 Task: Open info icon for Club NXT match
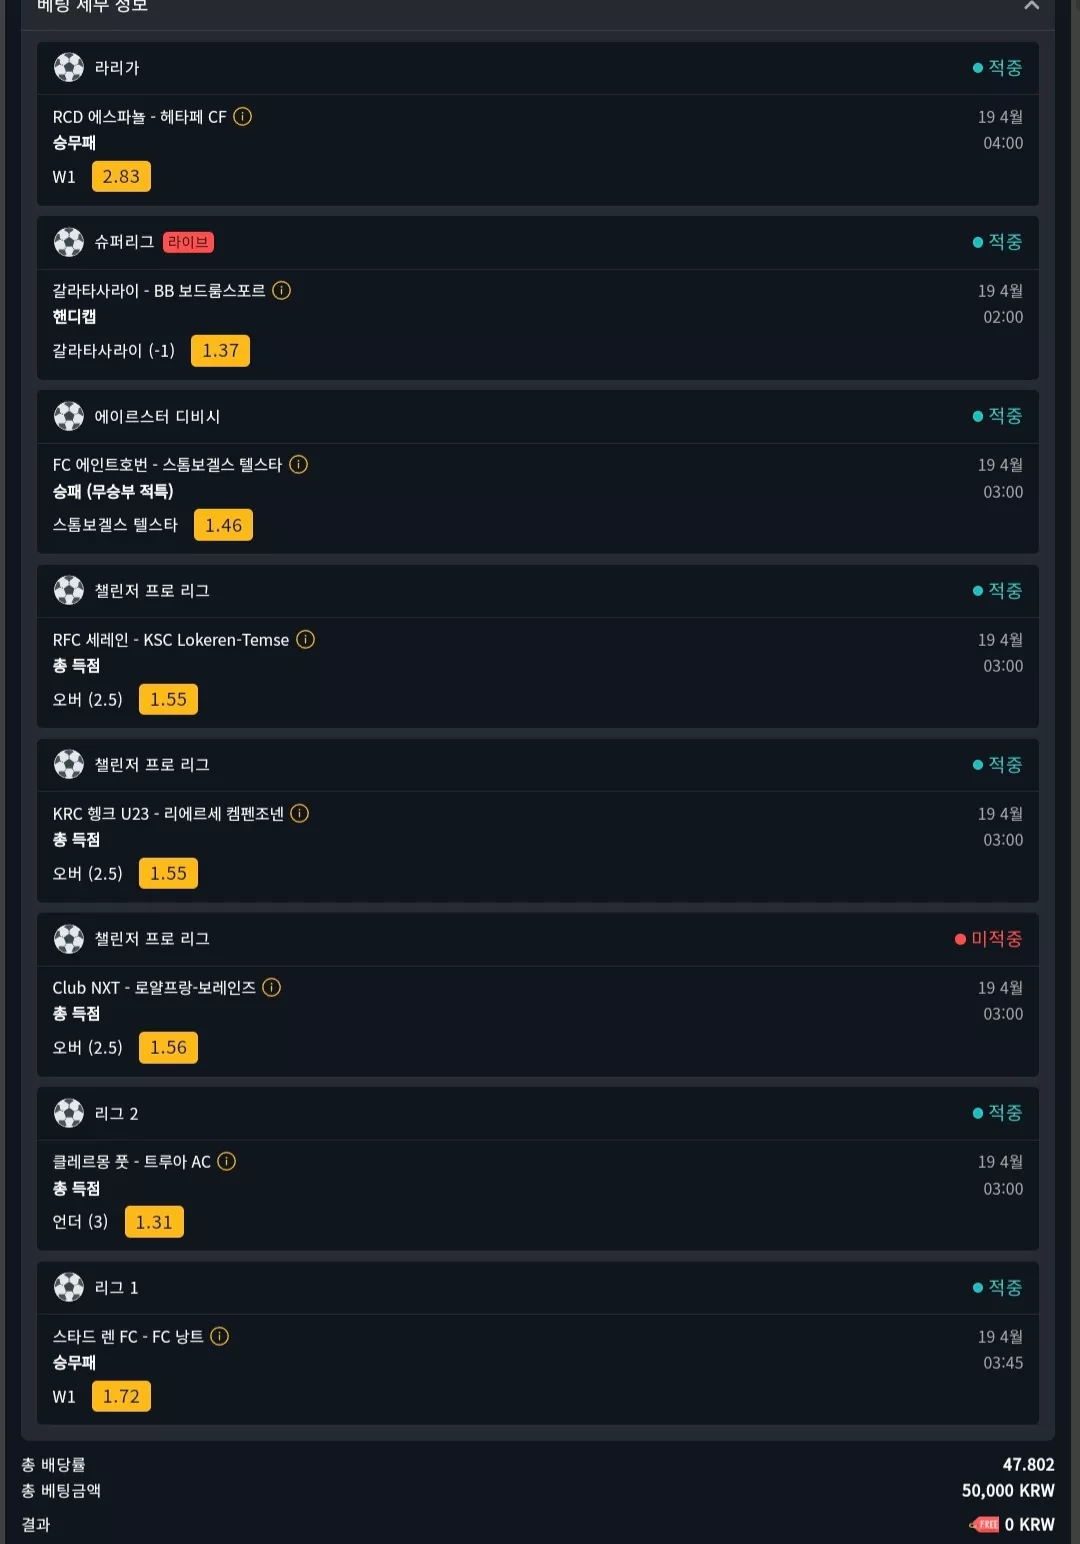(271, 988)
